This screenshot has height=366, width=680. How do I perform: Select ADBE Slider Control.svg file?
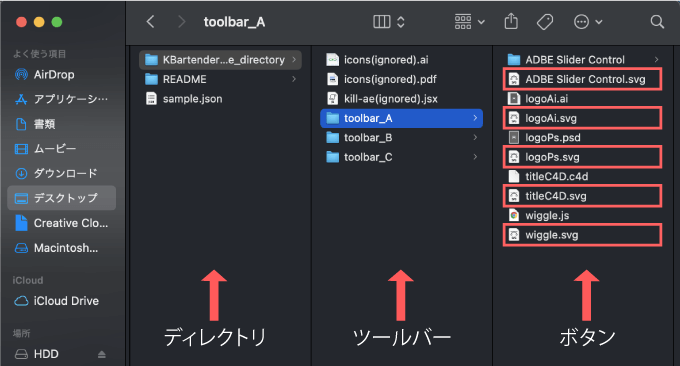pyautogui.click(x=582, y=79)
